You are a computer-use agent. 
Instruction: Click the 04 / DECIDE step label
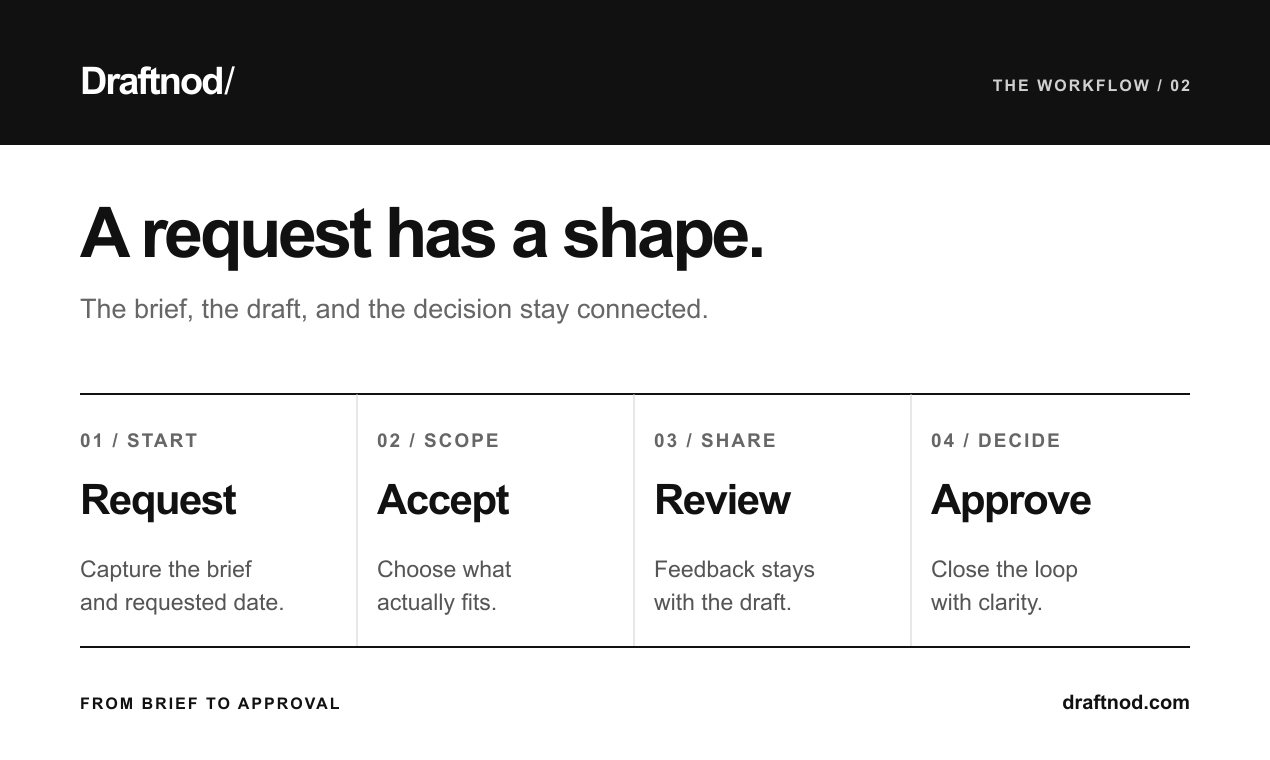pyautogui.click(x=996, y=441)
